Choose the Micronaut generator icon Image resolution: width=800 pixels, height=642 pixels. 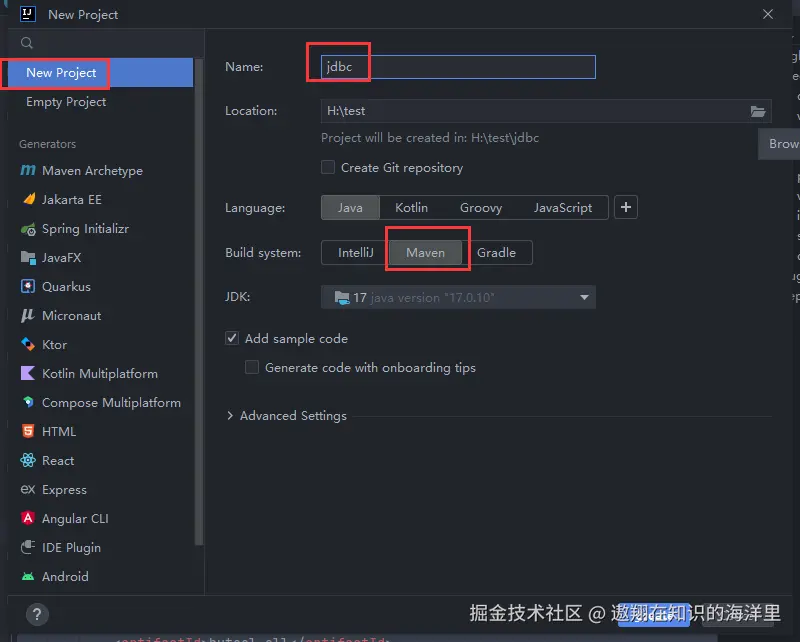[x=28, y=315]
